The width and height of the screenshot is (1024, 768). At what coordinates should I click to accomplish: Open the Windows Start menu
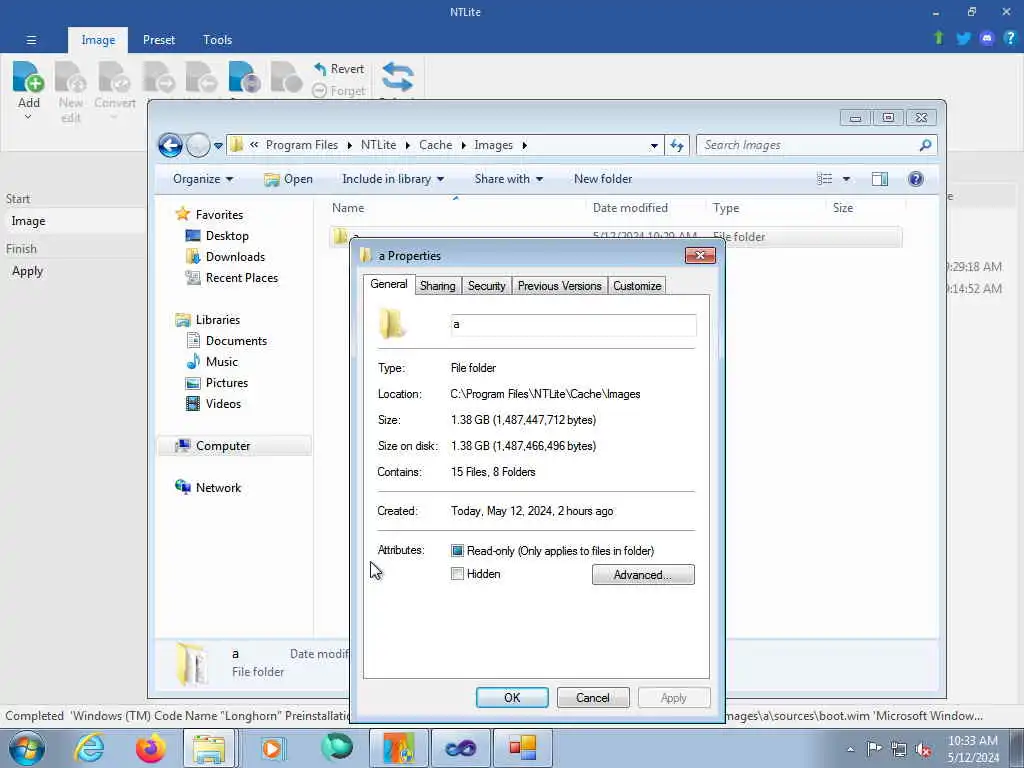(x=26, y=748)
